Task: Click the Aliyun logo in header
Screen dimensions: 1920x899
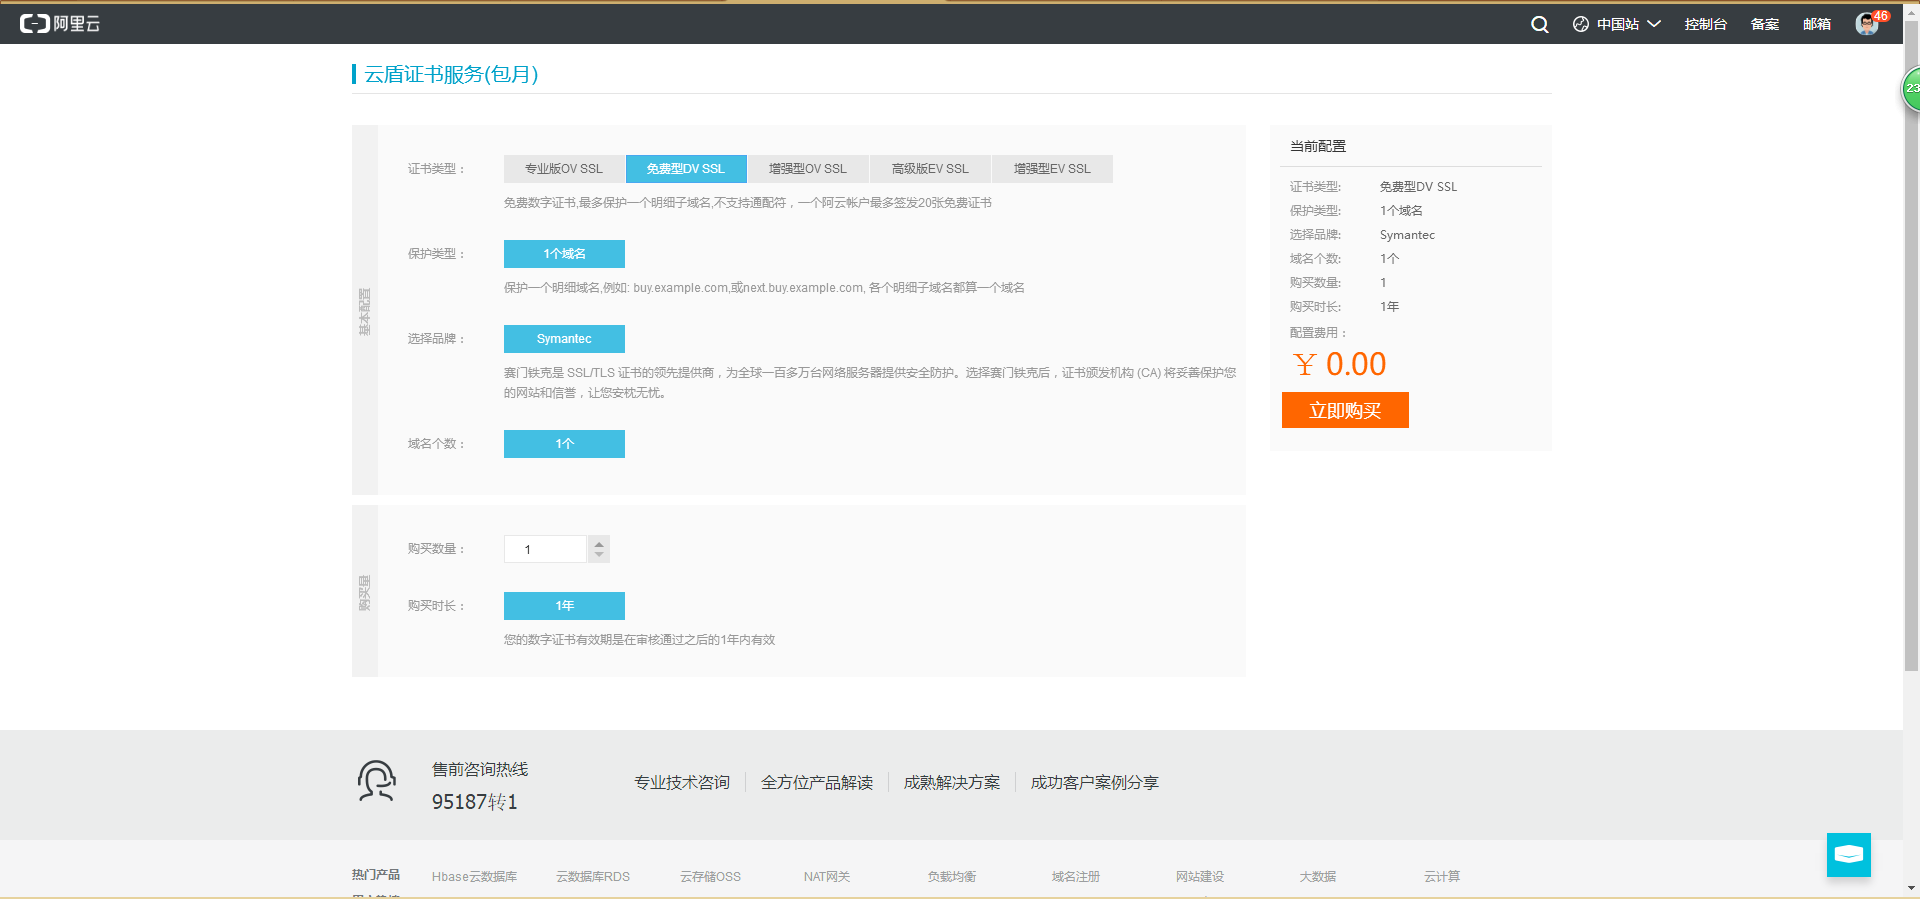Action: 60,24
